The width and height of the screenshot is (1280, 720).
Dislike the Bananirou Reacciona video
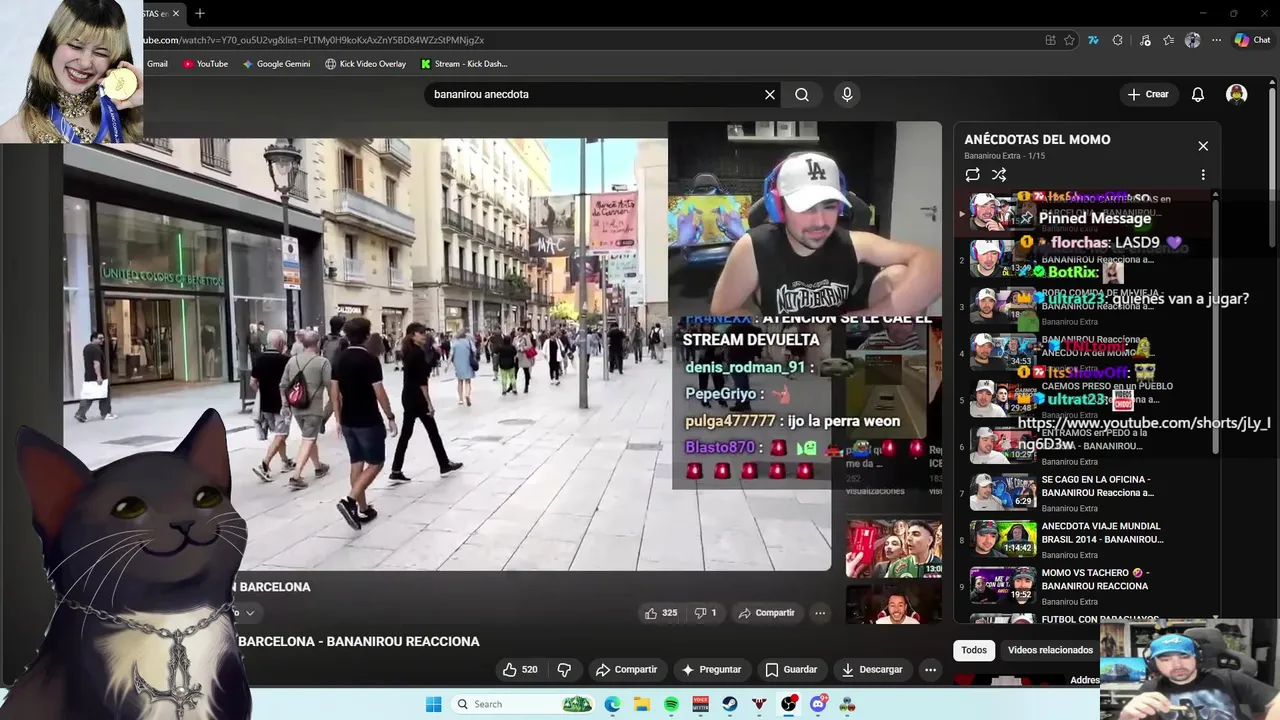564,669
